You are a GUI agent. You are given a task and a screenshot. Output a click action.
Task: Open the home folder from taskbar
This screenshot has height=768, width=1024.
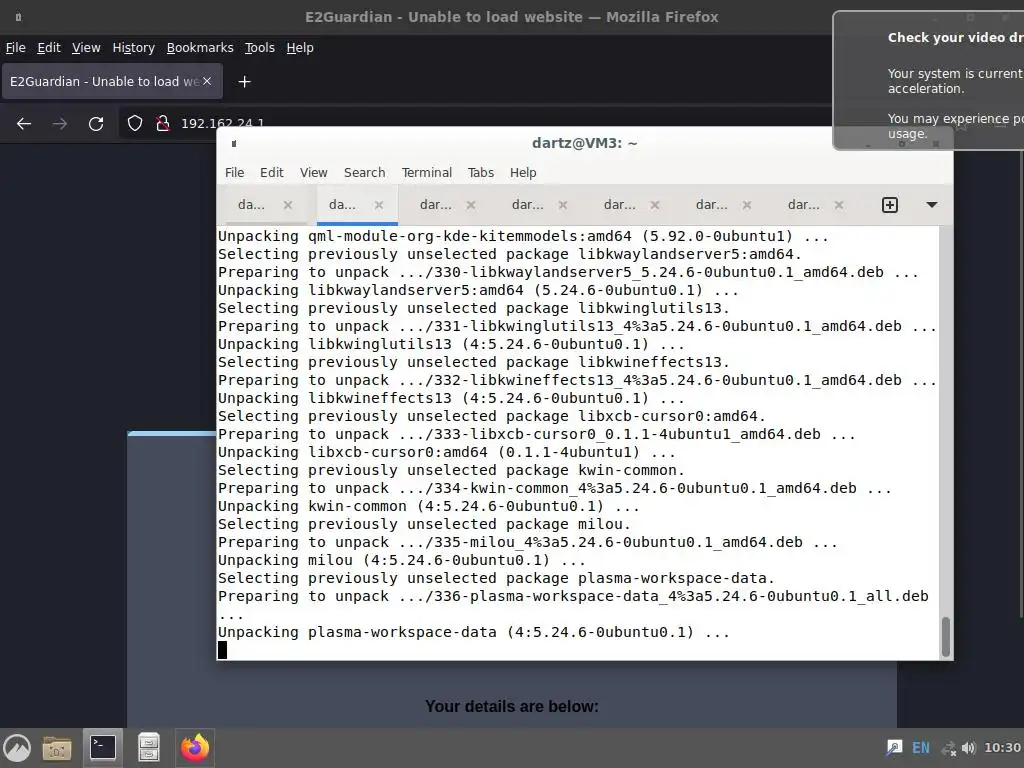57,748
